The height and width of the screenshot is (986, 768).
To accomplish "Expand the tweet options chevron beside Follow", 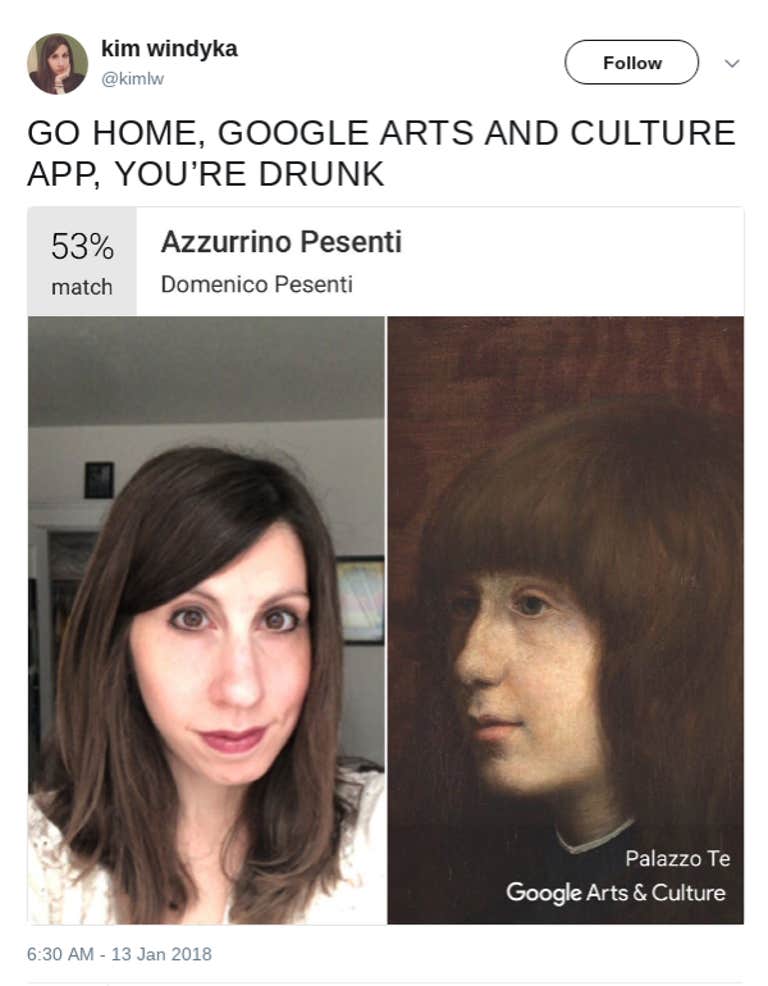I will tap(732, 63).
